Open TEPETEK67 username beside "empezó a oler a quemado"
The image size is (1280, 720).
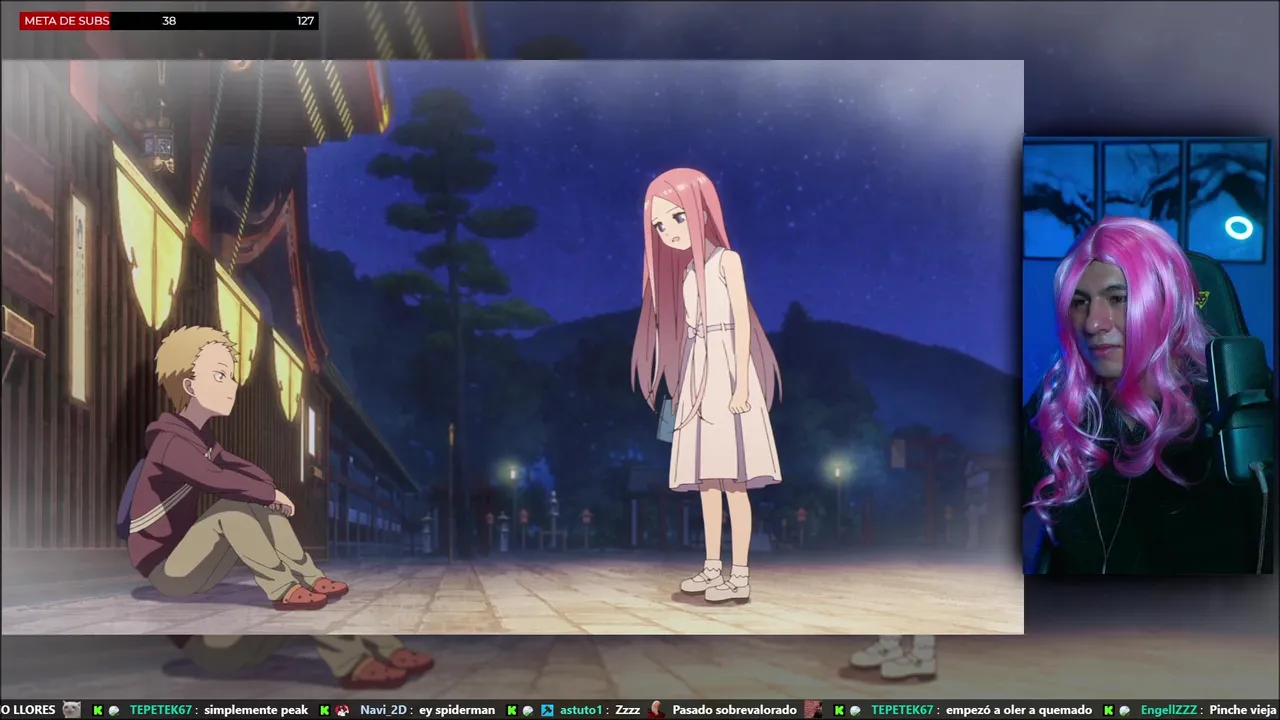pyautogui.click(x=904, y=710)
